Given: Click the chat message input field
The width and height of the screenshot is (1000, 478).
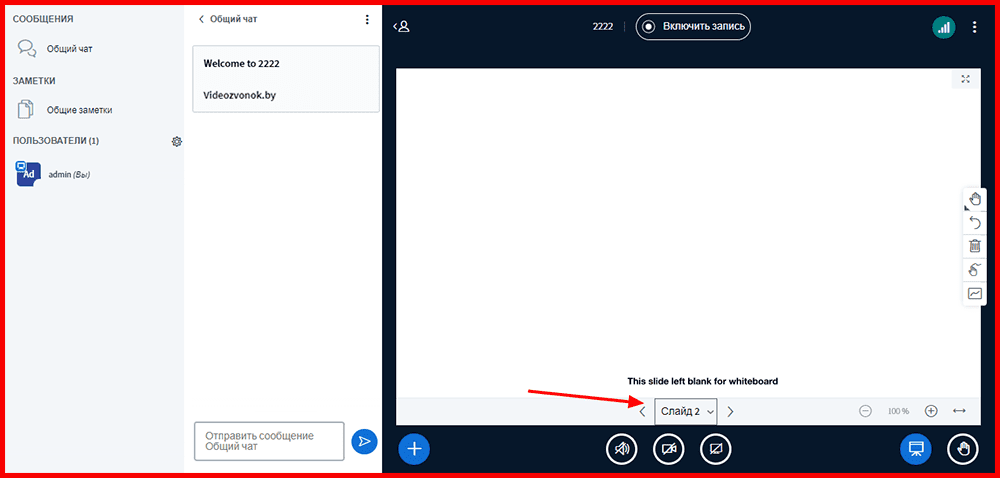Looking at the screenshot, I should (x=269, y=441).
